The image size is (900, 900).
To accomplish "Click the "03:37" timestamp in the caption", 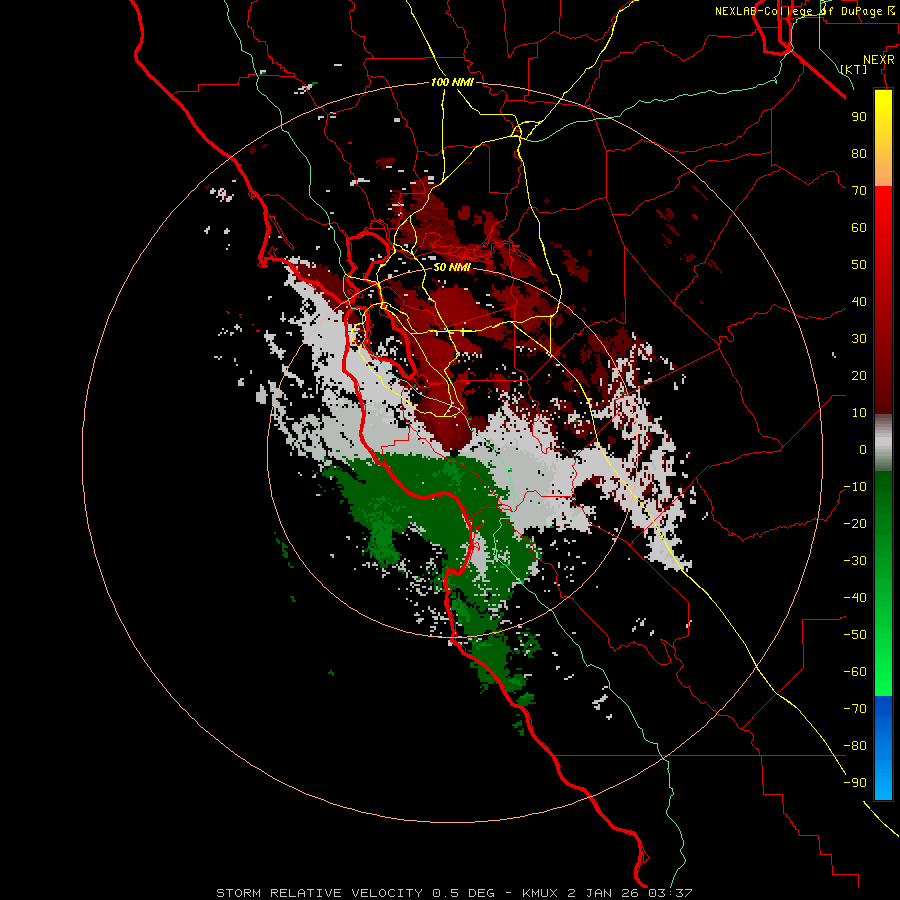I will 670,893.
